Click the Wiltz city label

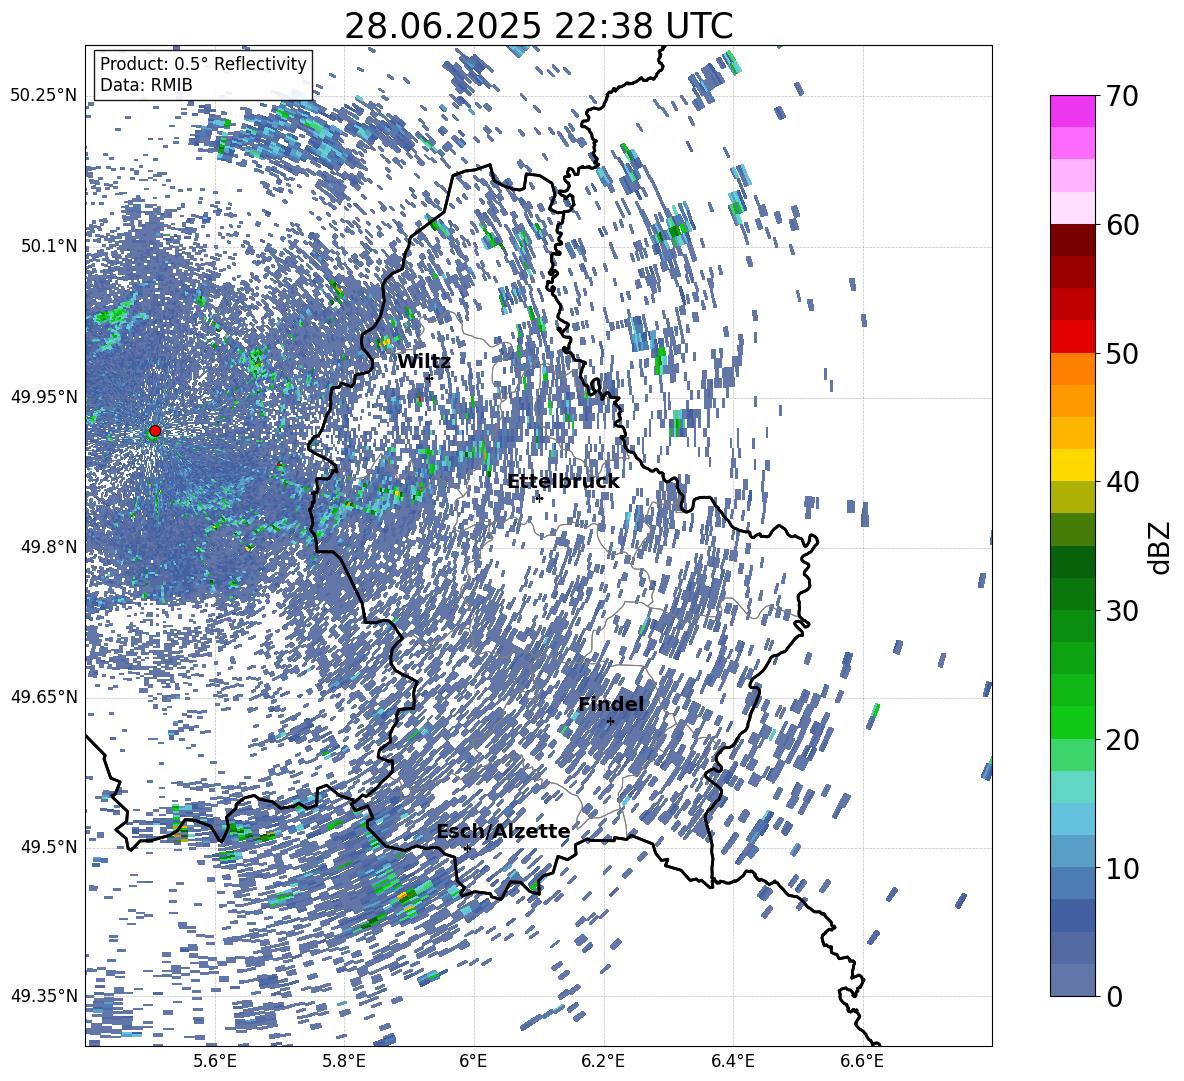pos(424,362)
